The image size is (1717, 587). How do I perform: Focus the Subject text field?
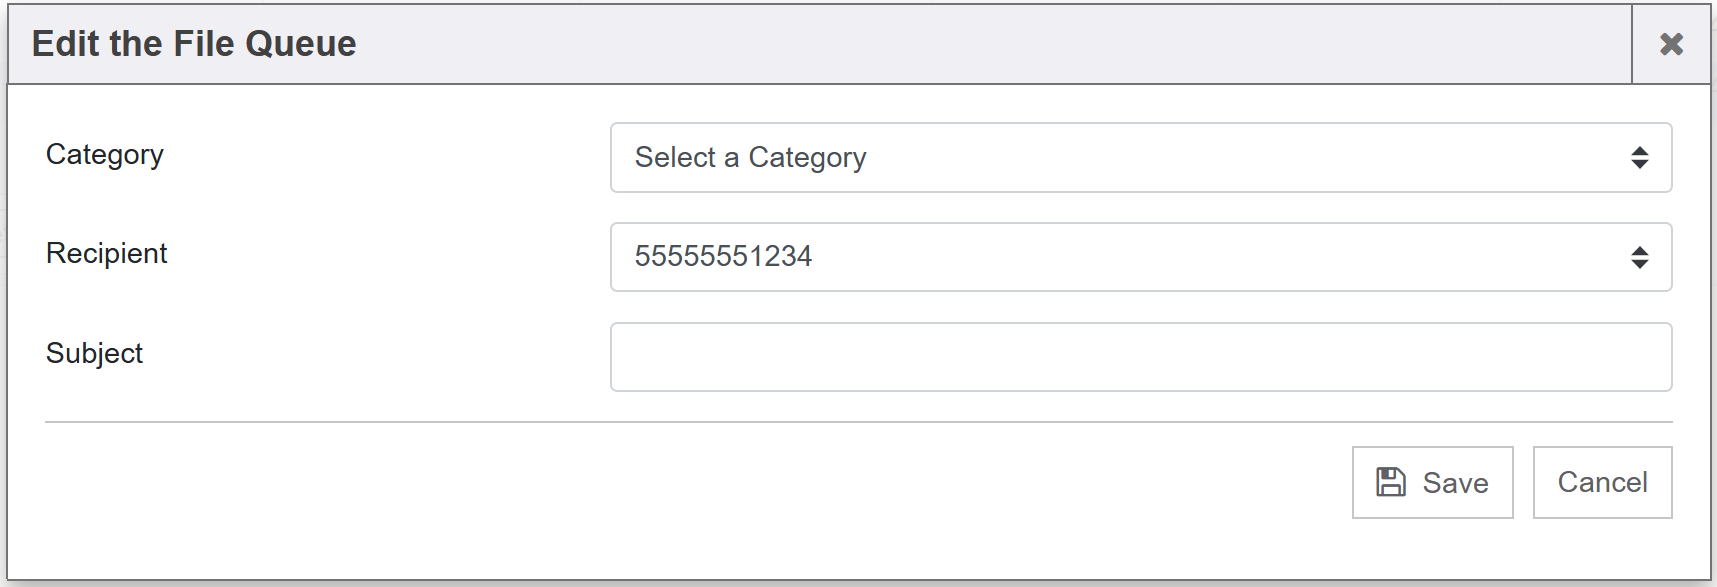pos(1140,357)
